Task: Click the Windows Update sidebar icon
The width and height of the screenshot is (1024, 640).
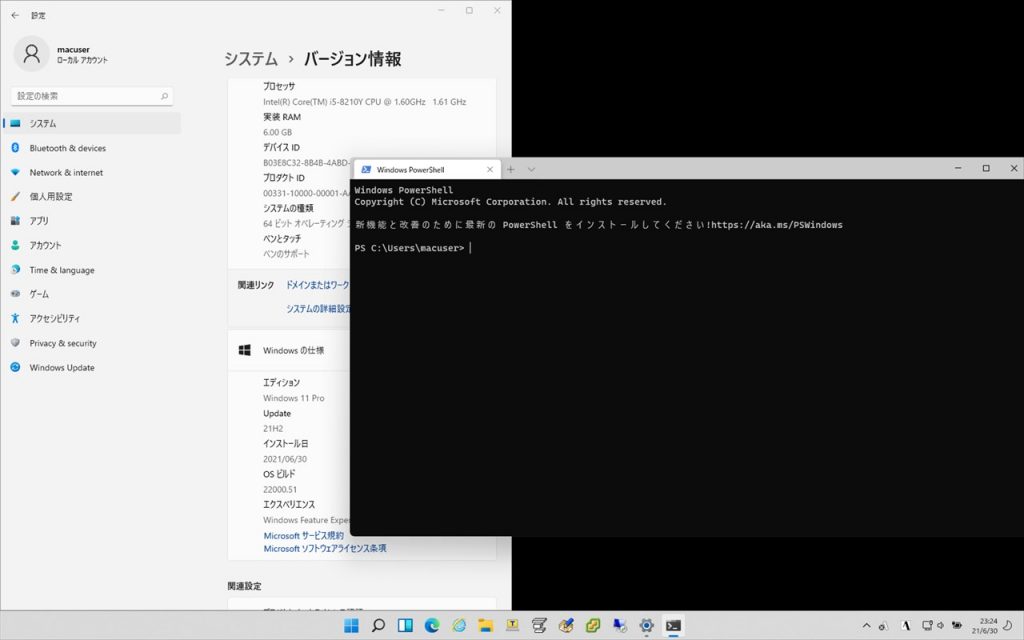Action: click(15, 368)
